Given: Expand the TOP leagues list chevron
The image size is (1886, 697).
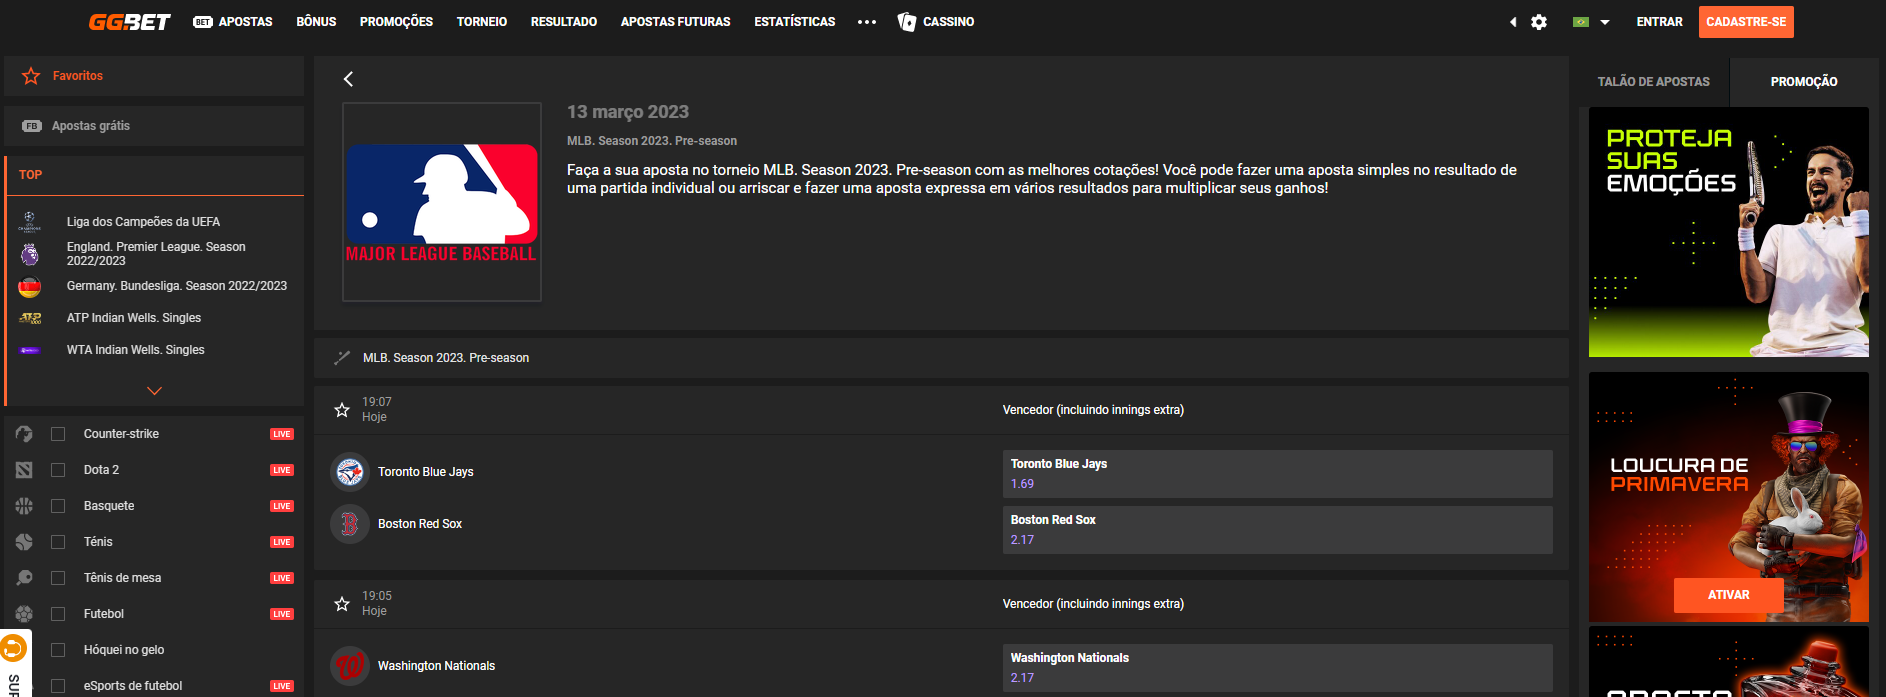Looking at the screenshot, I should (154, 391).
